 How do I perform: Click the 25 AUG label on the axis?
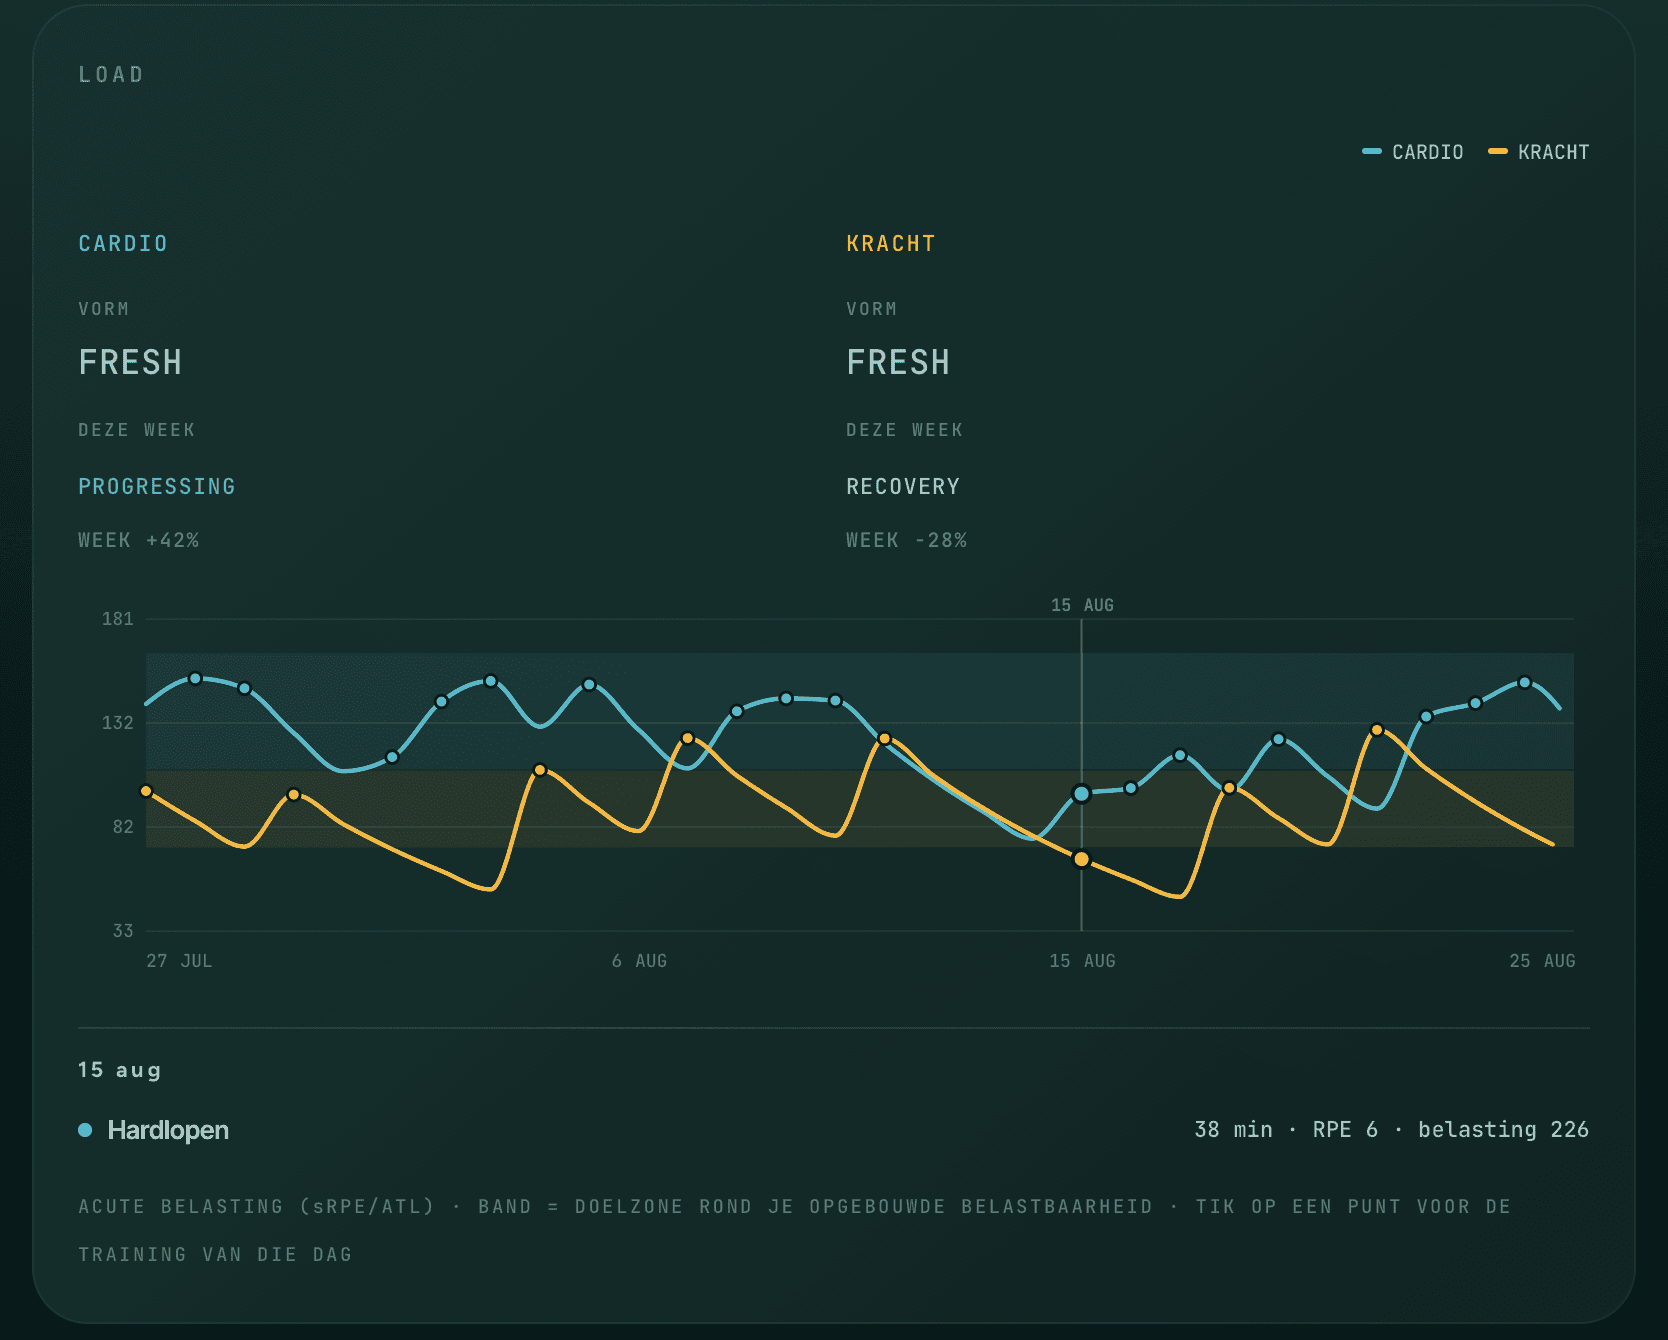[1542, 961]
